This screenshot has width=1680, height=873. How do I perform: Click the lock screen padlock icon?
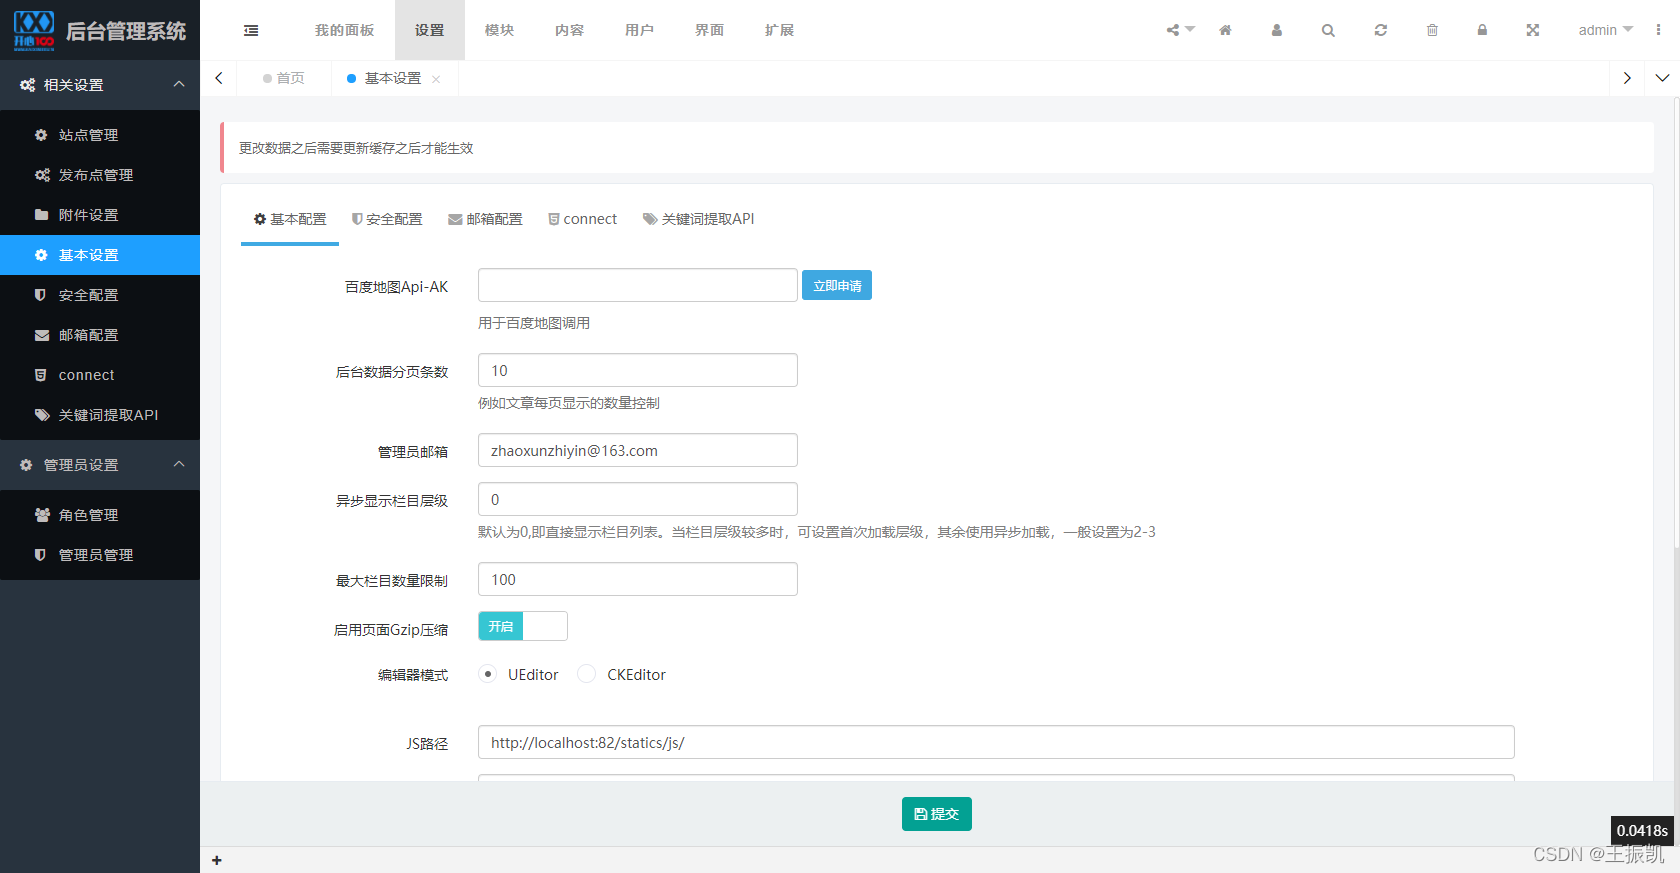[x=1482, y=30]
